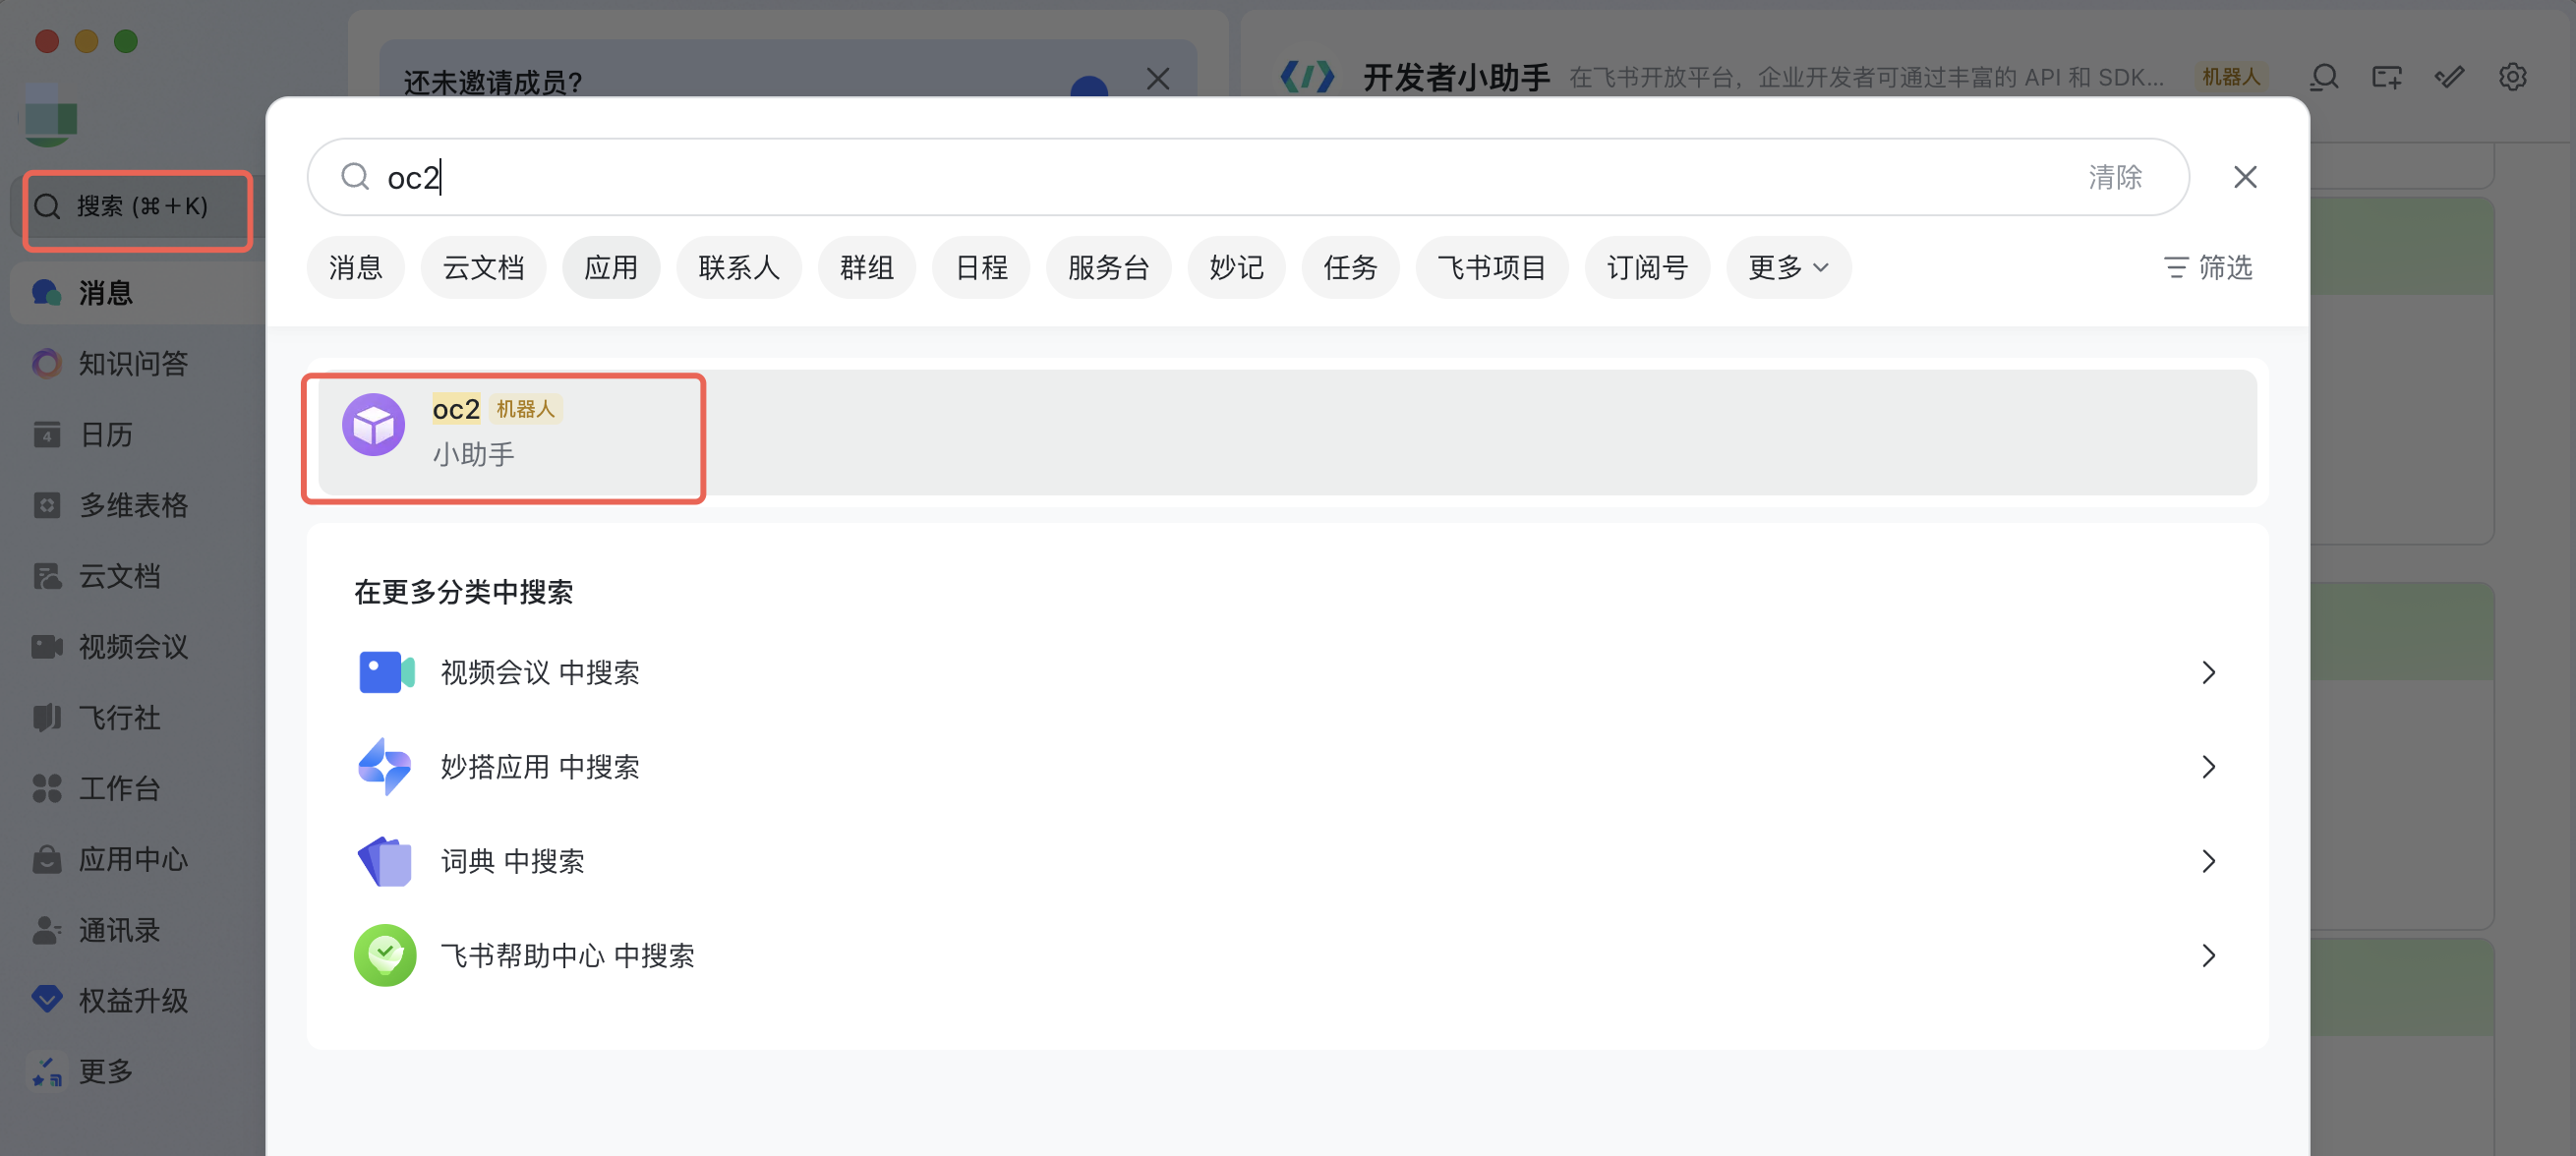Select the 联系人 search tab
The width and height of the screenshot is (2576, 1156).
tap(738, 267)
